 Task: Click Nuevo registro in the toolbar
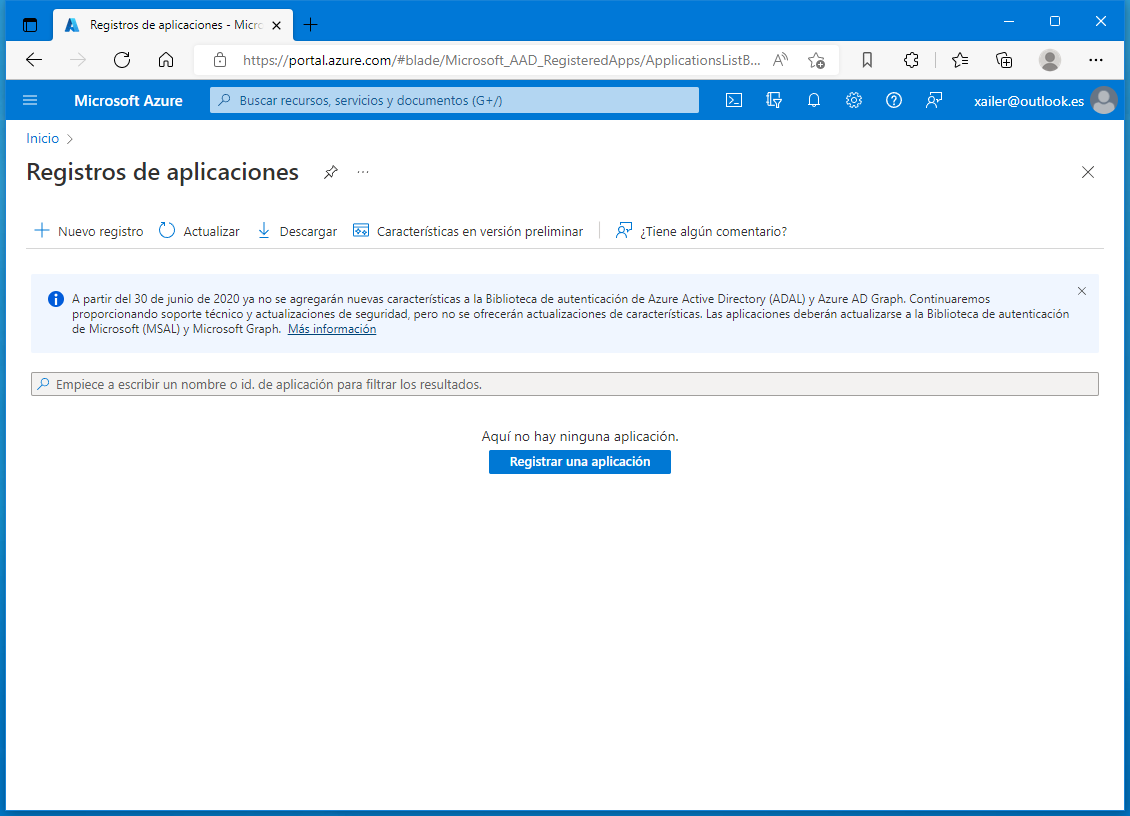[89, 231]
